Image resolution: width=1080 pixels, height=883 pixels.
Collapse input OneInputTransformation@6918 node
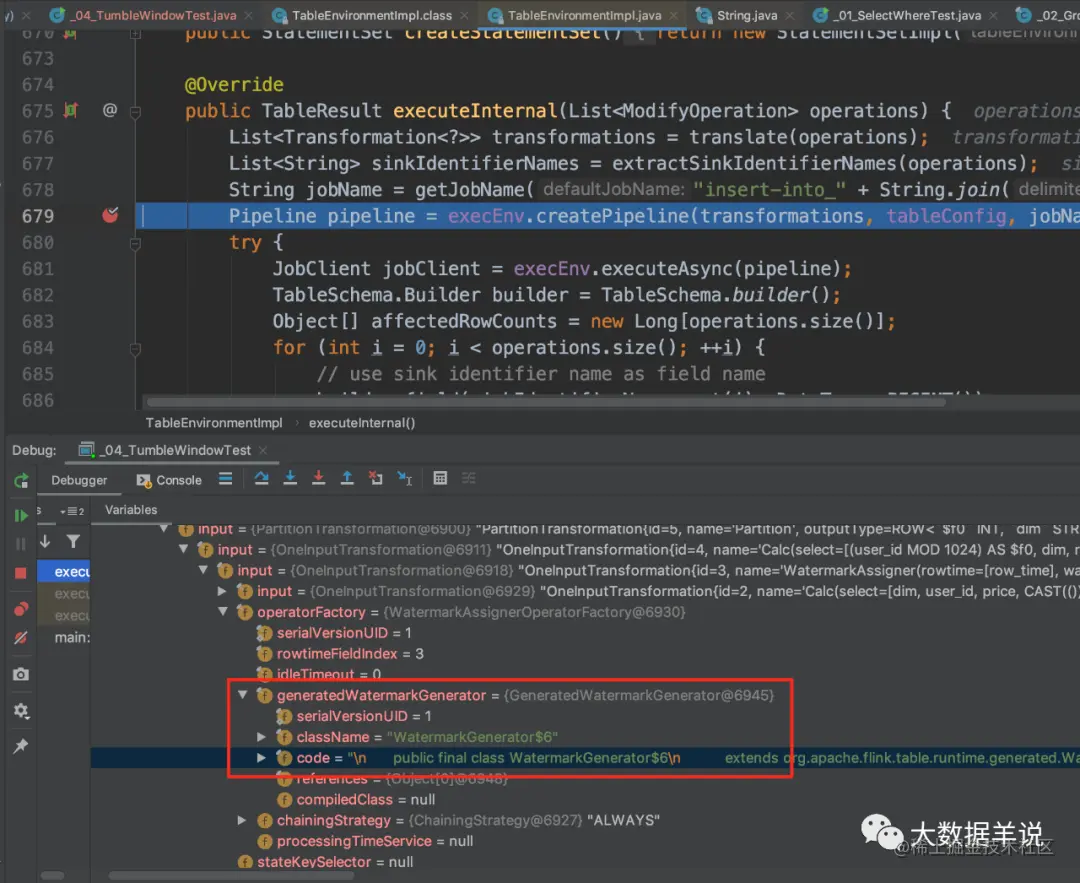pos(203,570)
